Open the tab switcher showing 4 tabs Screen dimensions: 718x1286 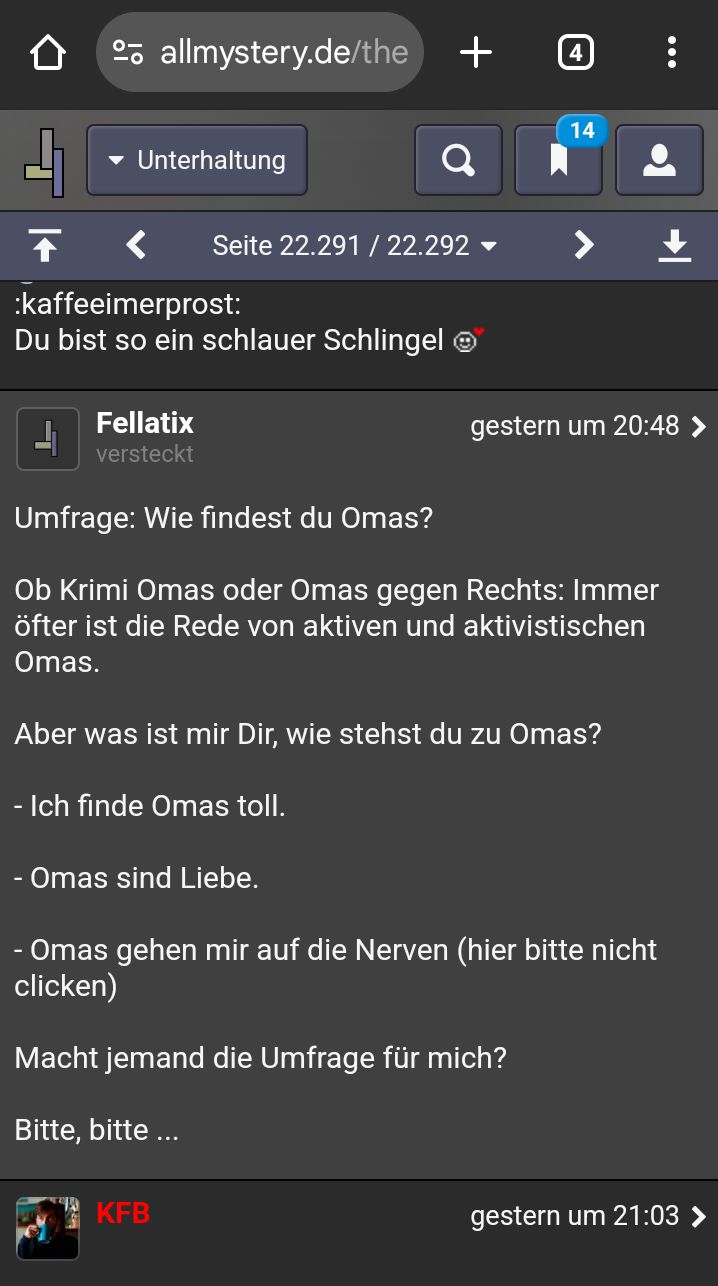click(x=575, y=53)
